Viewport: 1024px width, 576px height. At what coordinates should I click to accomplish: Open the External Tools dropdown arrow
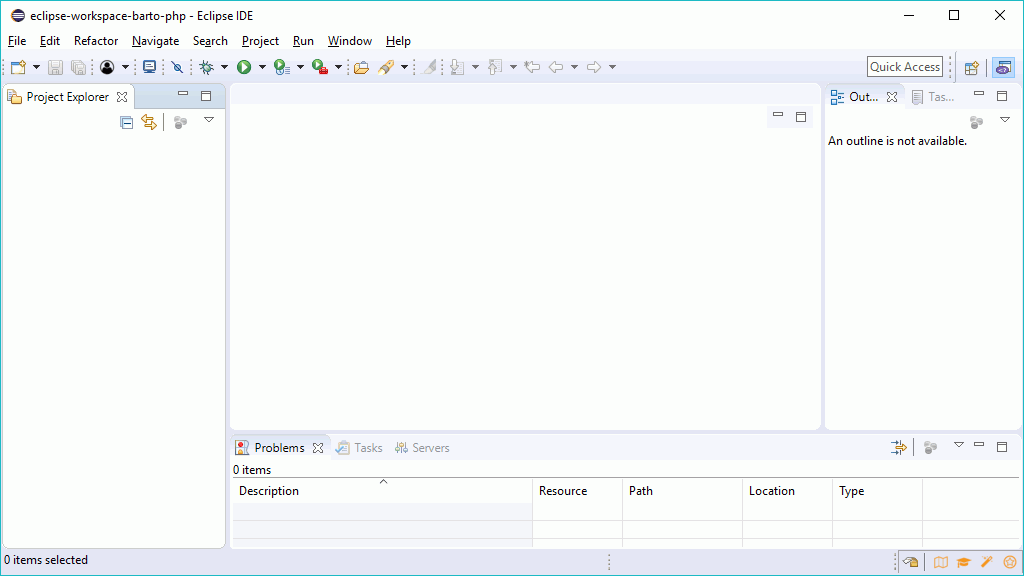[x=338, y=67]
